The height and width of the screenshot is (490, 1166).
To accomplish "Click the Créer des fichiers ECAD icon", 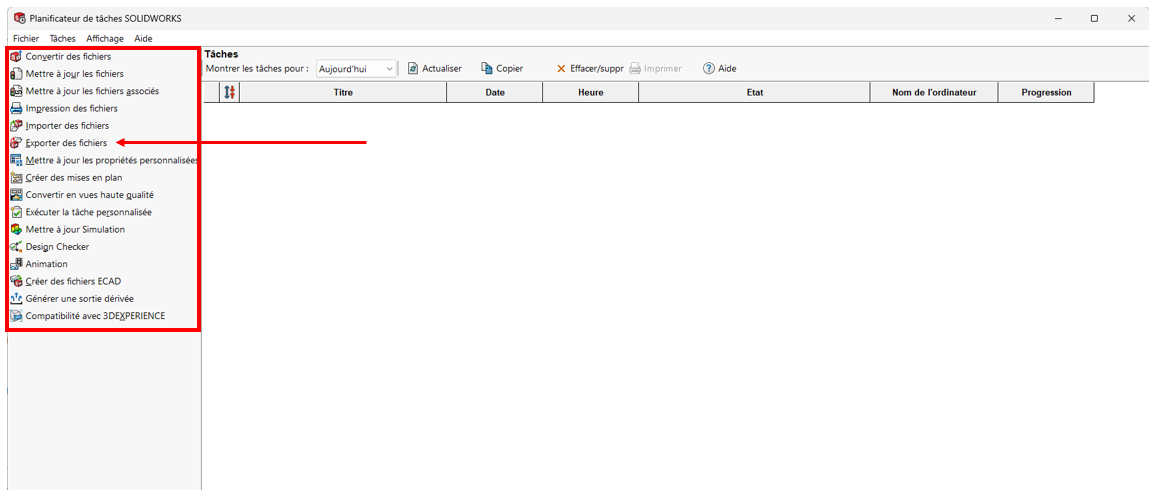I will 16,282.
